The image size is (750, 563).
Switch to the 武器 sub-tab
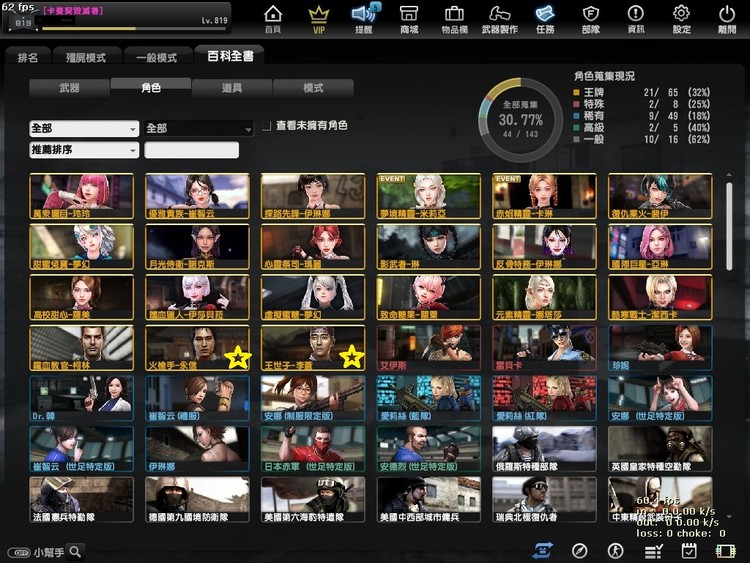coord(70,88)
